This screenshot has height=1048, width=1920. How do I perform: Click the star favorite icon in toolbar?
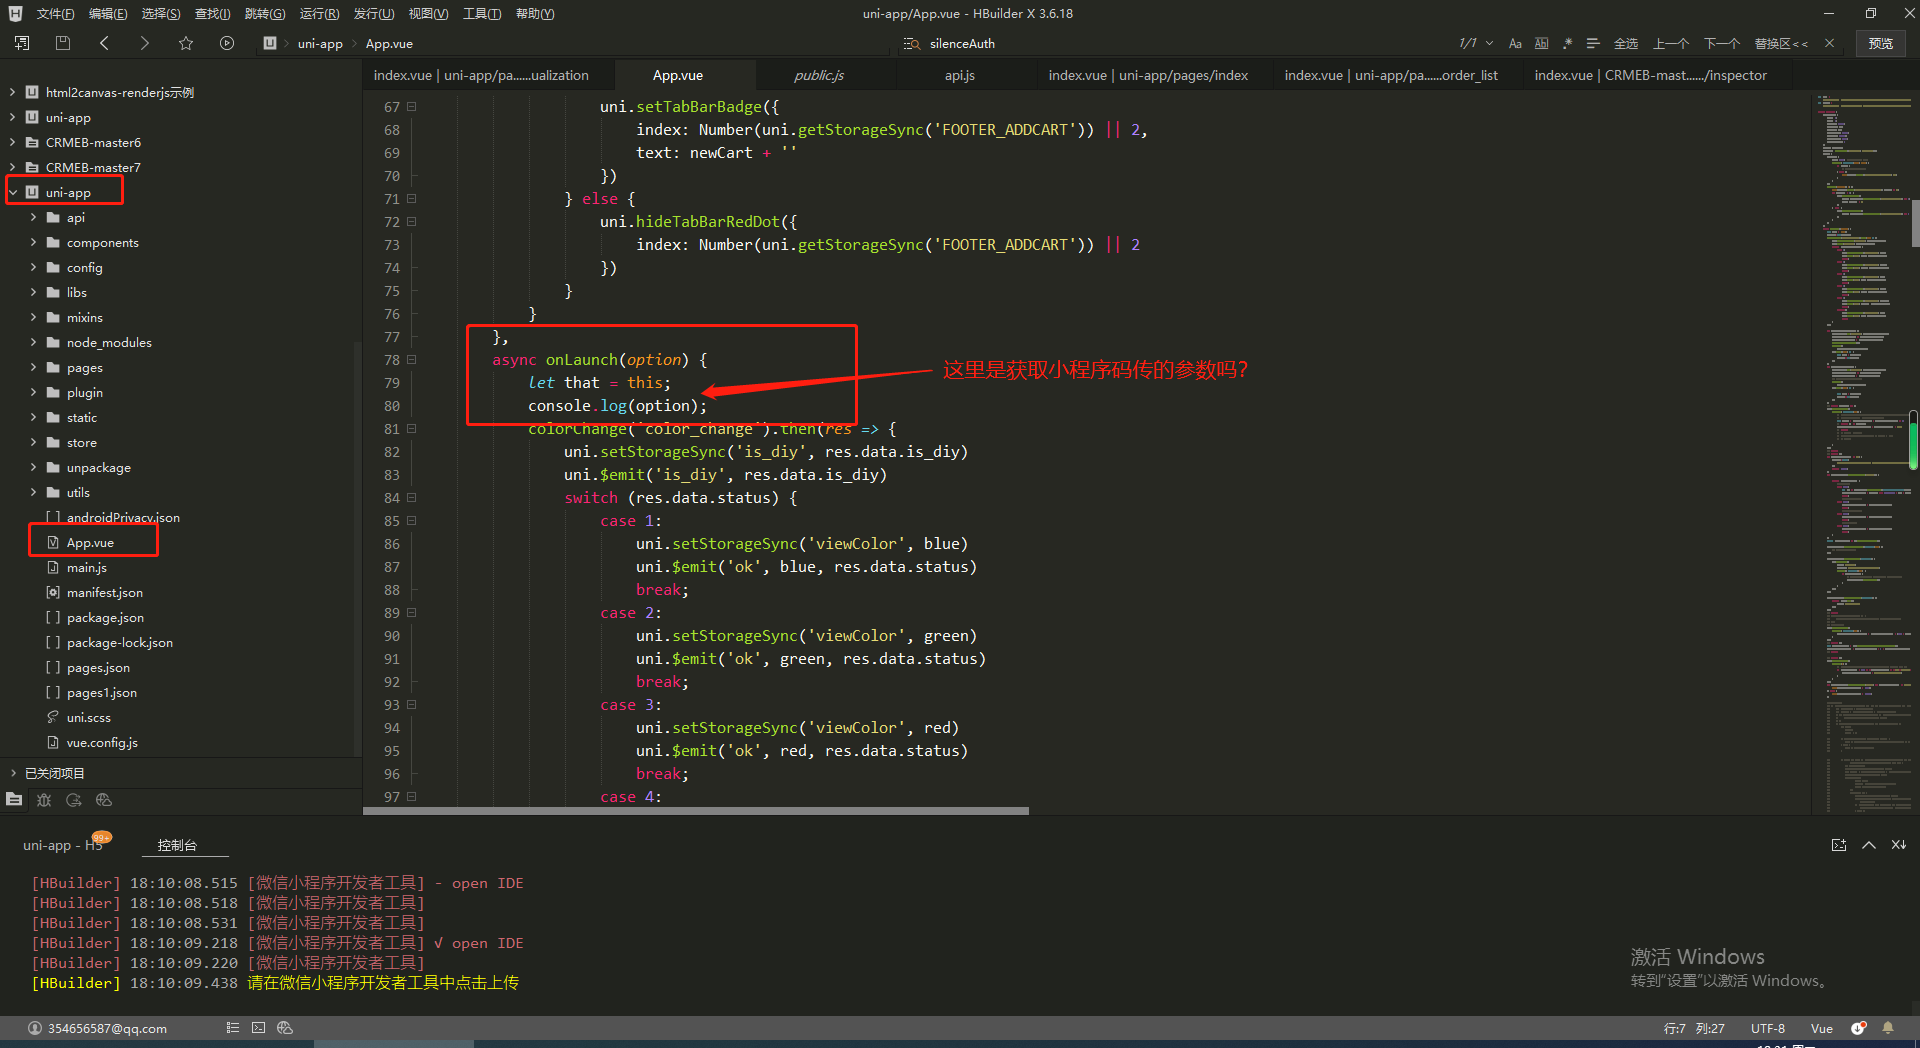click(186, 43)
